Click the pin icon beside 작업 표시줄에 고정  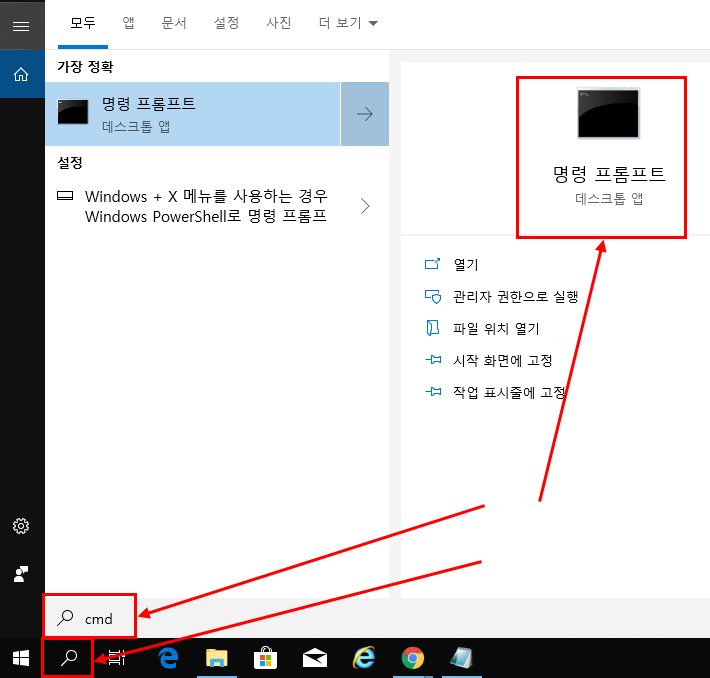[433, 392]
